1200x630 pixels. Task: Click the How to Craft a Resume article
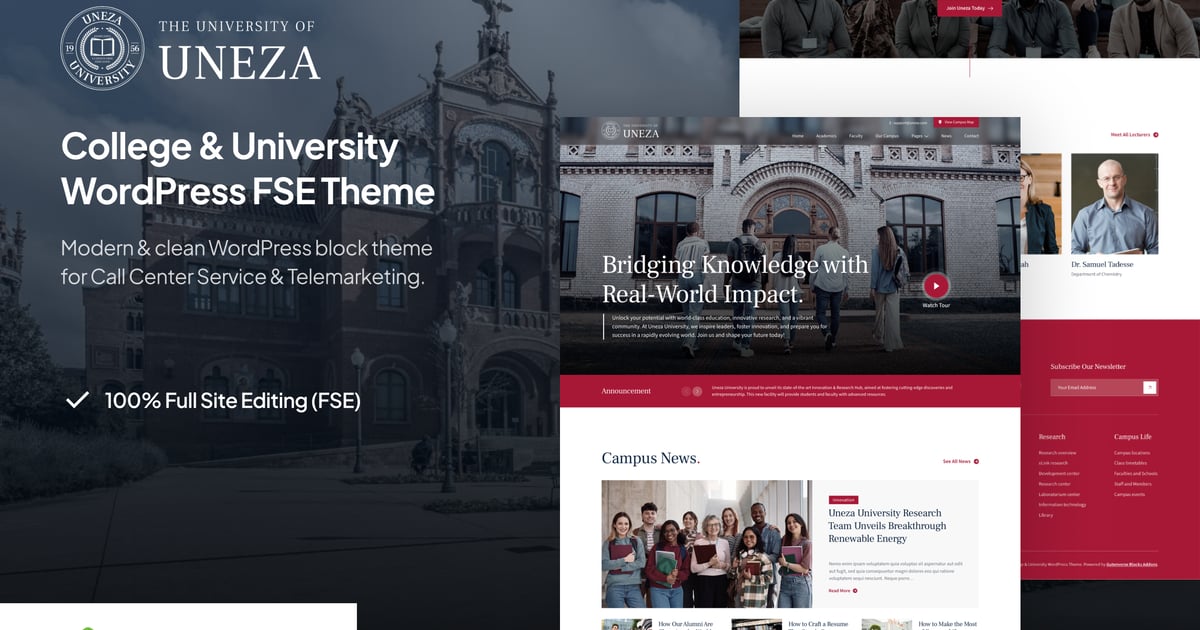click(818, 624)
